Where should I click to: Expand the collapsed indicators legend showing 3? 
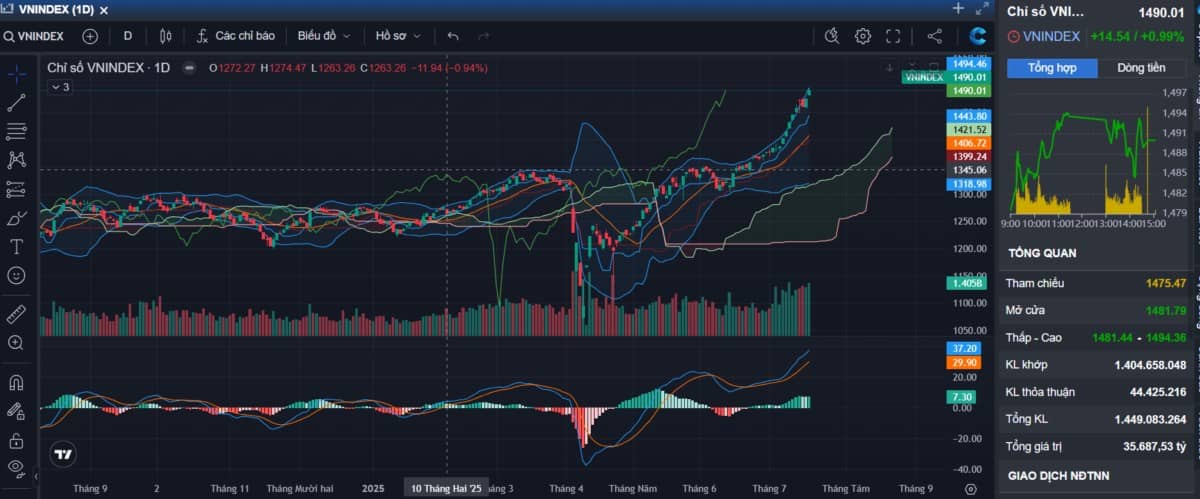click(x=60, y=87)
